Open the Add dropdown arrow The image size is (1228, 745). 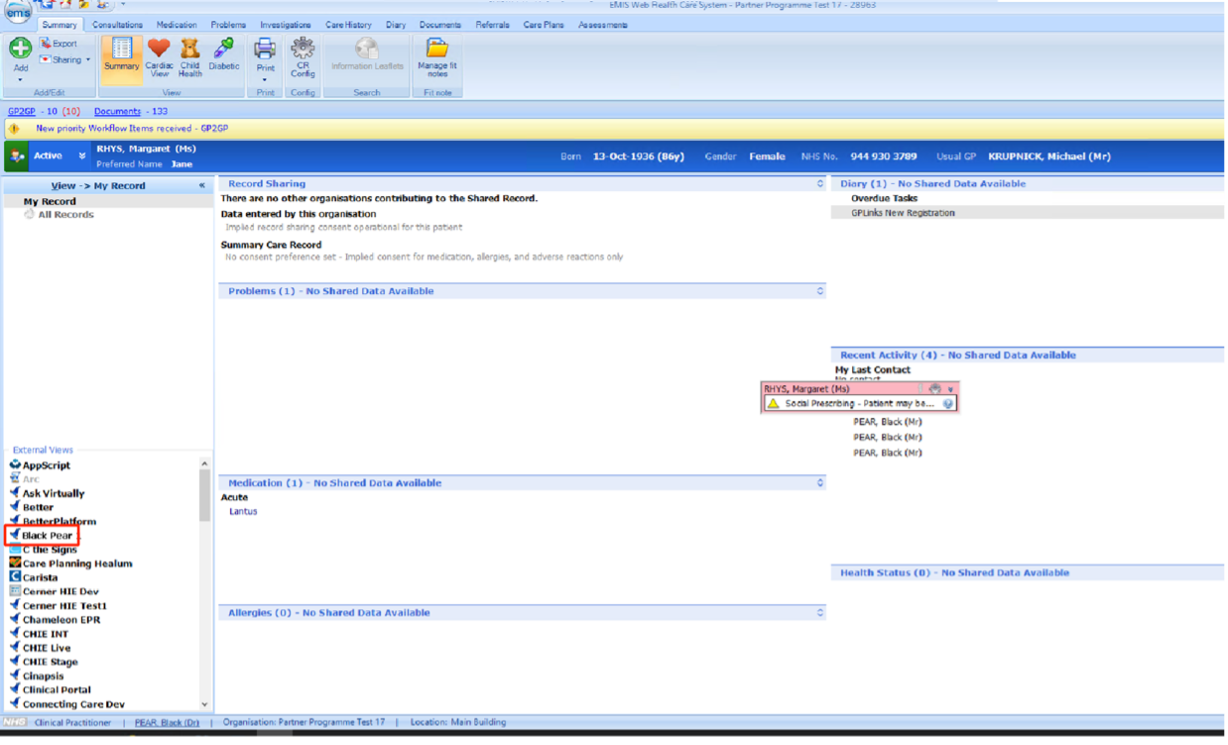click(x=20, y=79)
